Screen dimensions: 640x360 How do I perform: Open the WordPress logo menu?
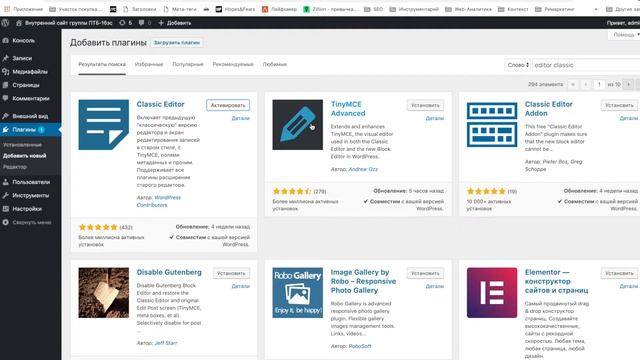[x=5, y=23]
